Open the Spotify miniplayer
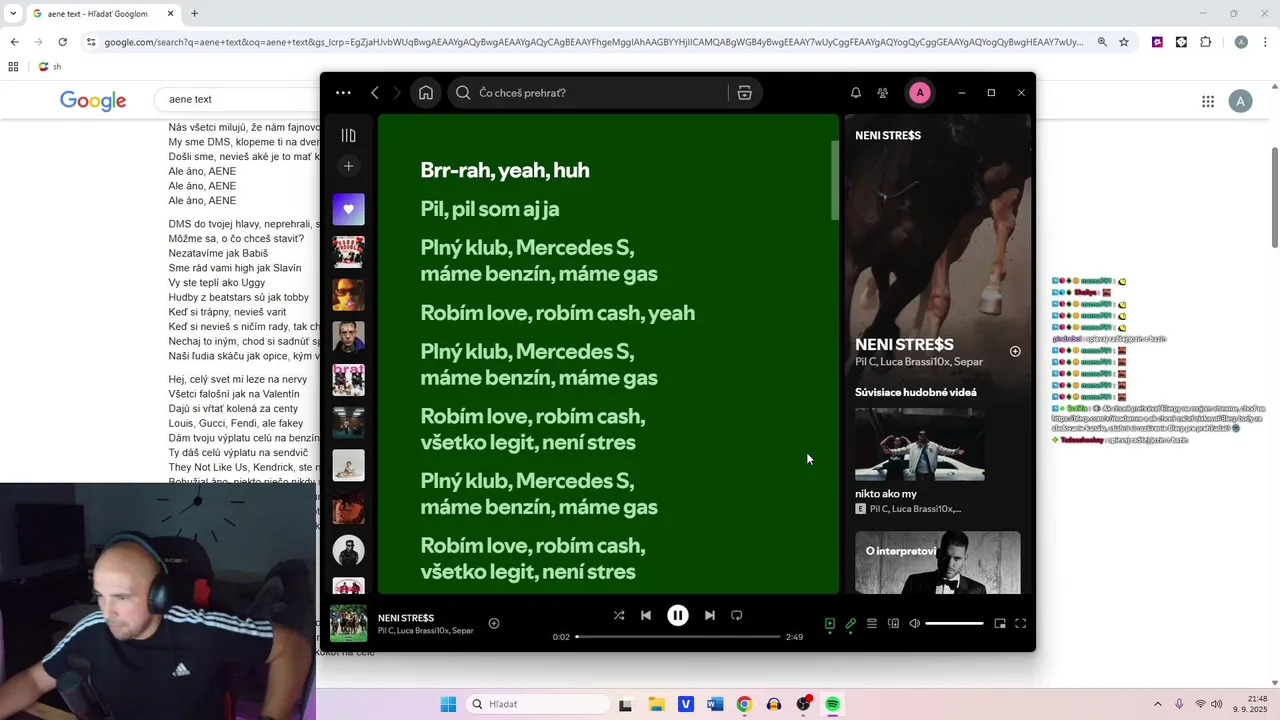The width and height of the screenshot is (1280, 720). [x=1000, y=624]
